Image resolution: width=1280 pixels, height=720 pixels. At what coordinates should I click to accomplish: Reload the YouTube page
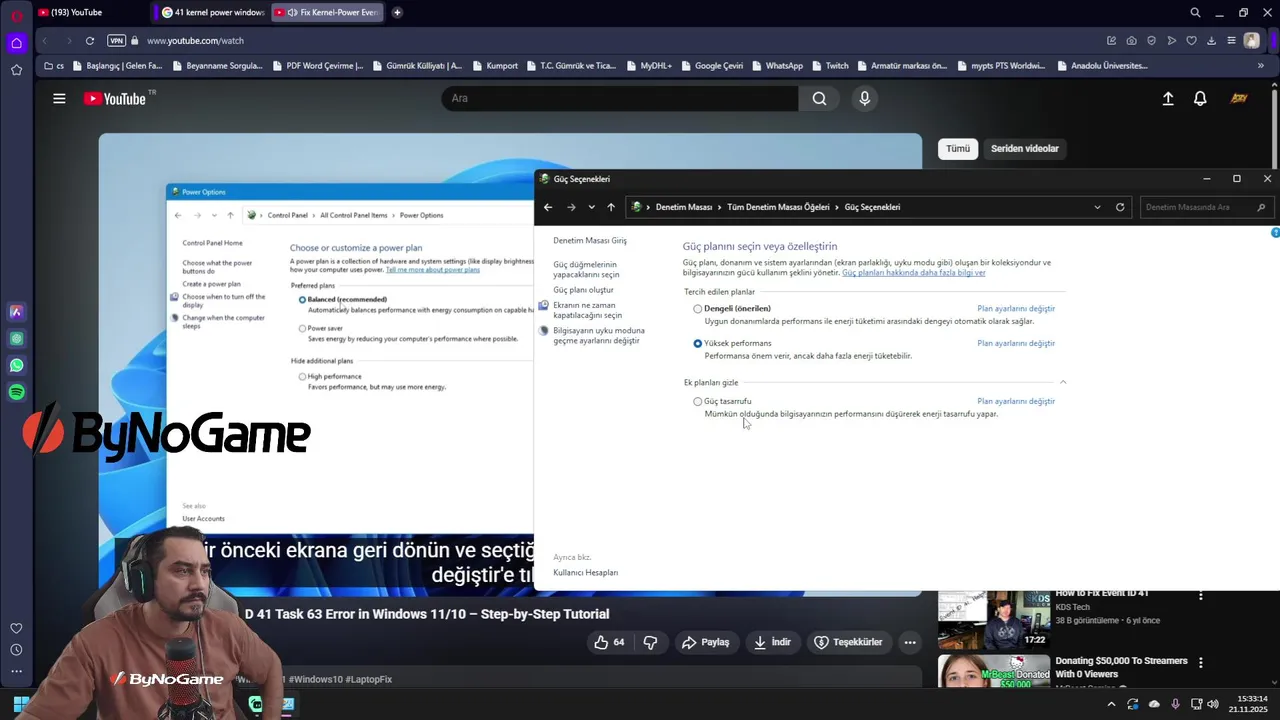[90, 41]
